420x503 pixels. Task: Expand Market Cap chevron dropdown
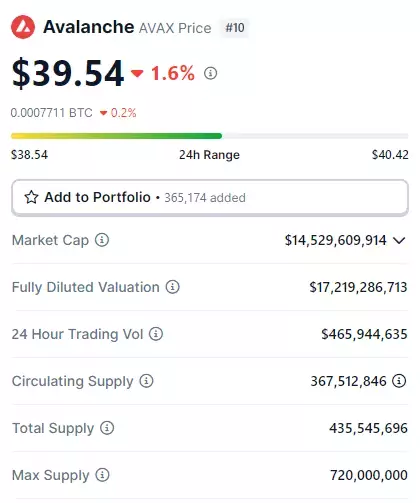399,240
